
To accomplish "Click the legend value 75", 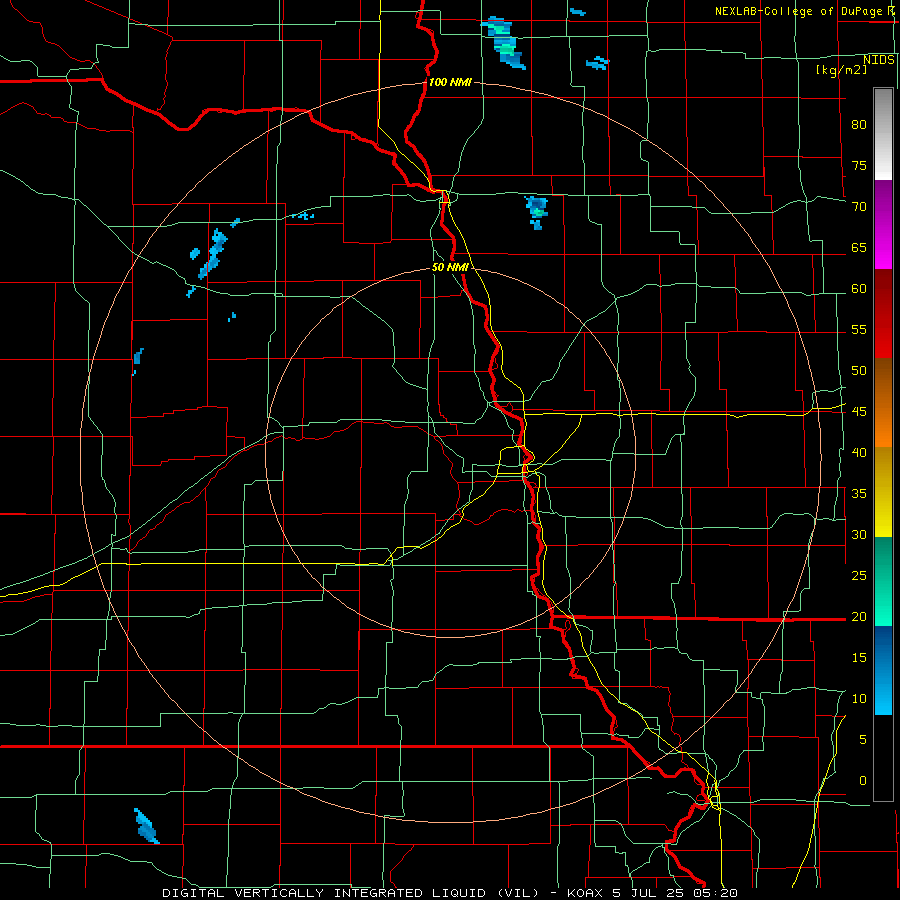I will coord(859,165).
